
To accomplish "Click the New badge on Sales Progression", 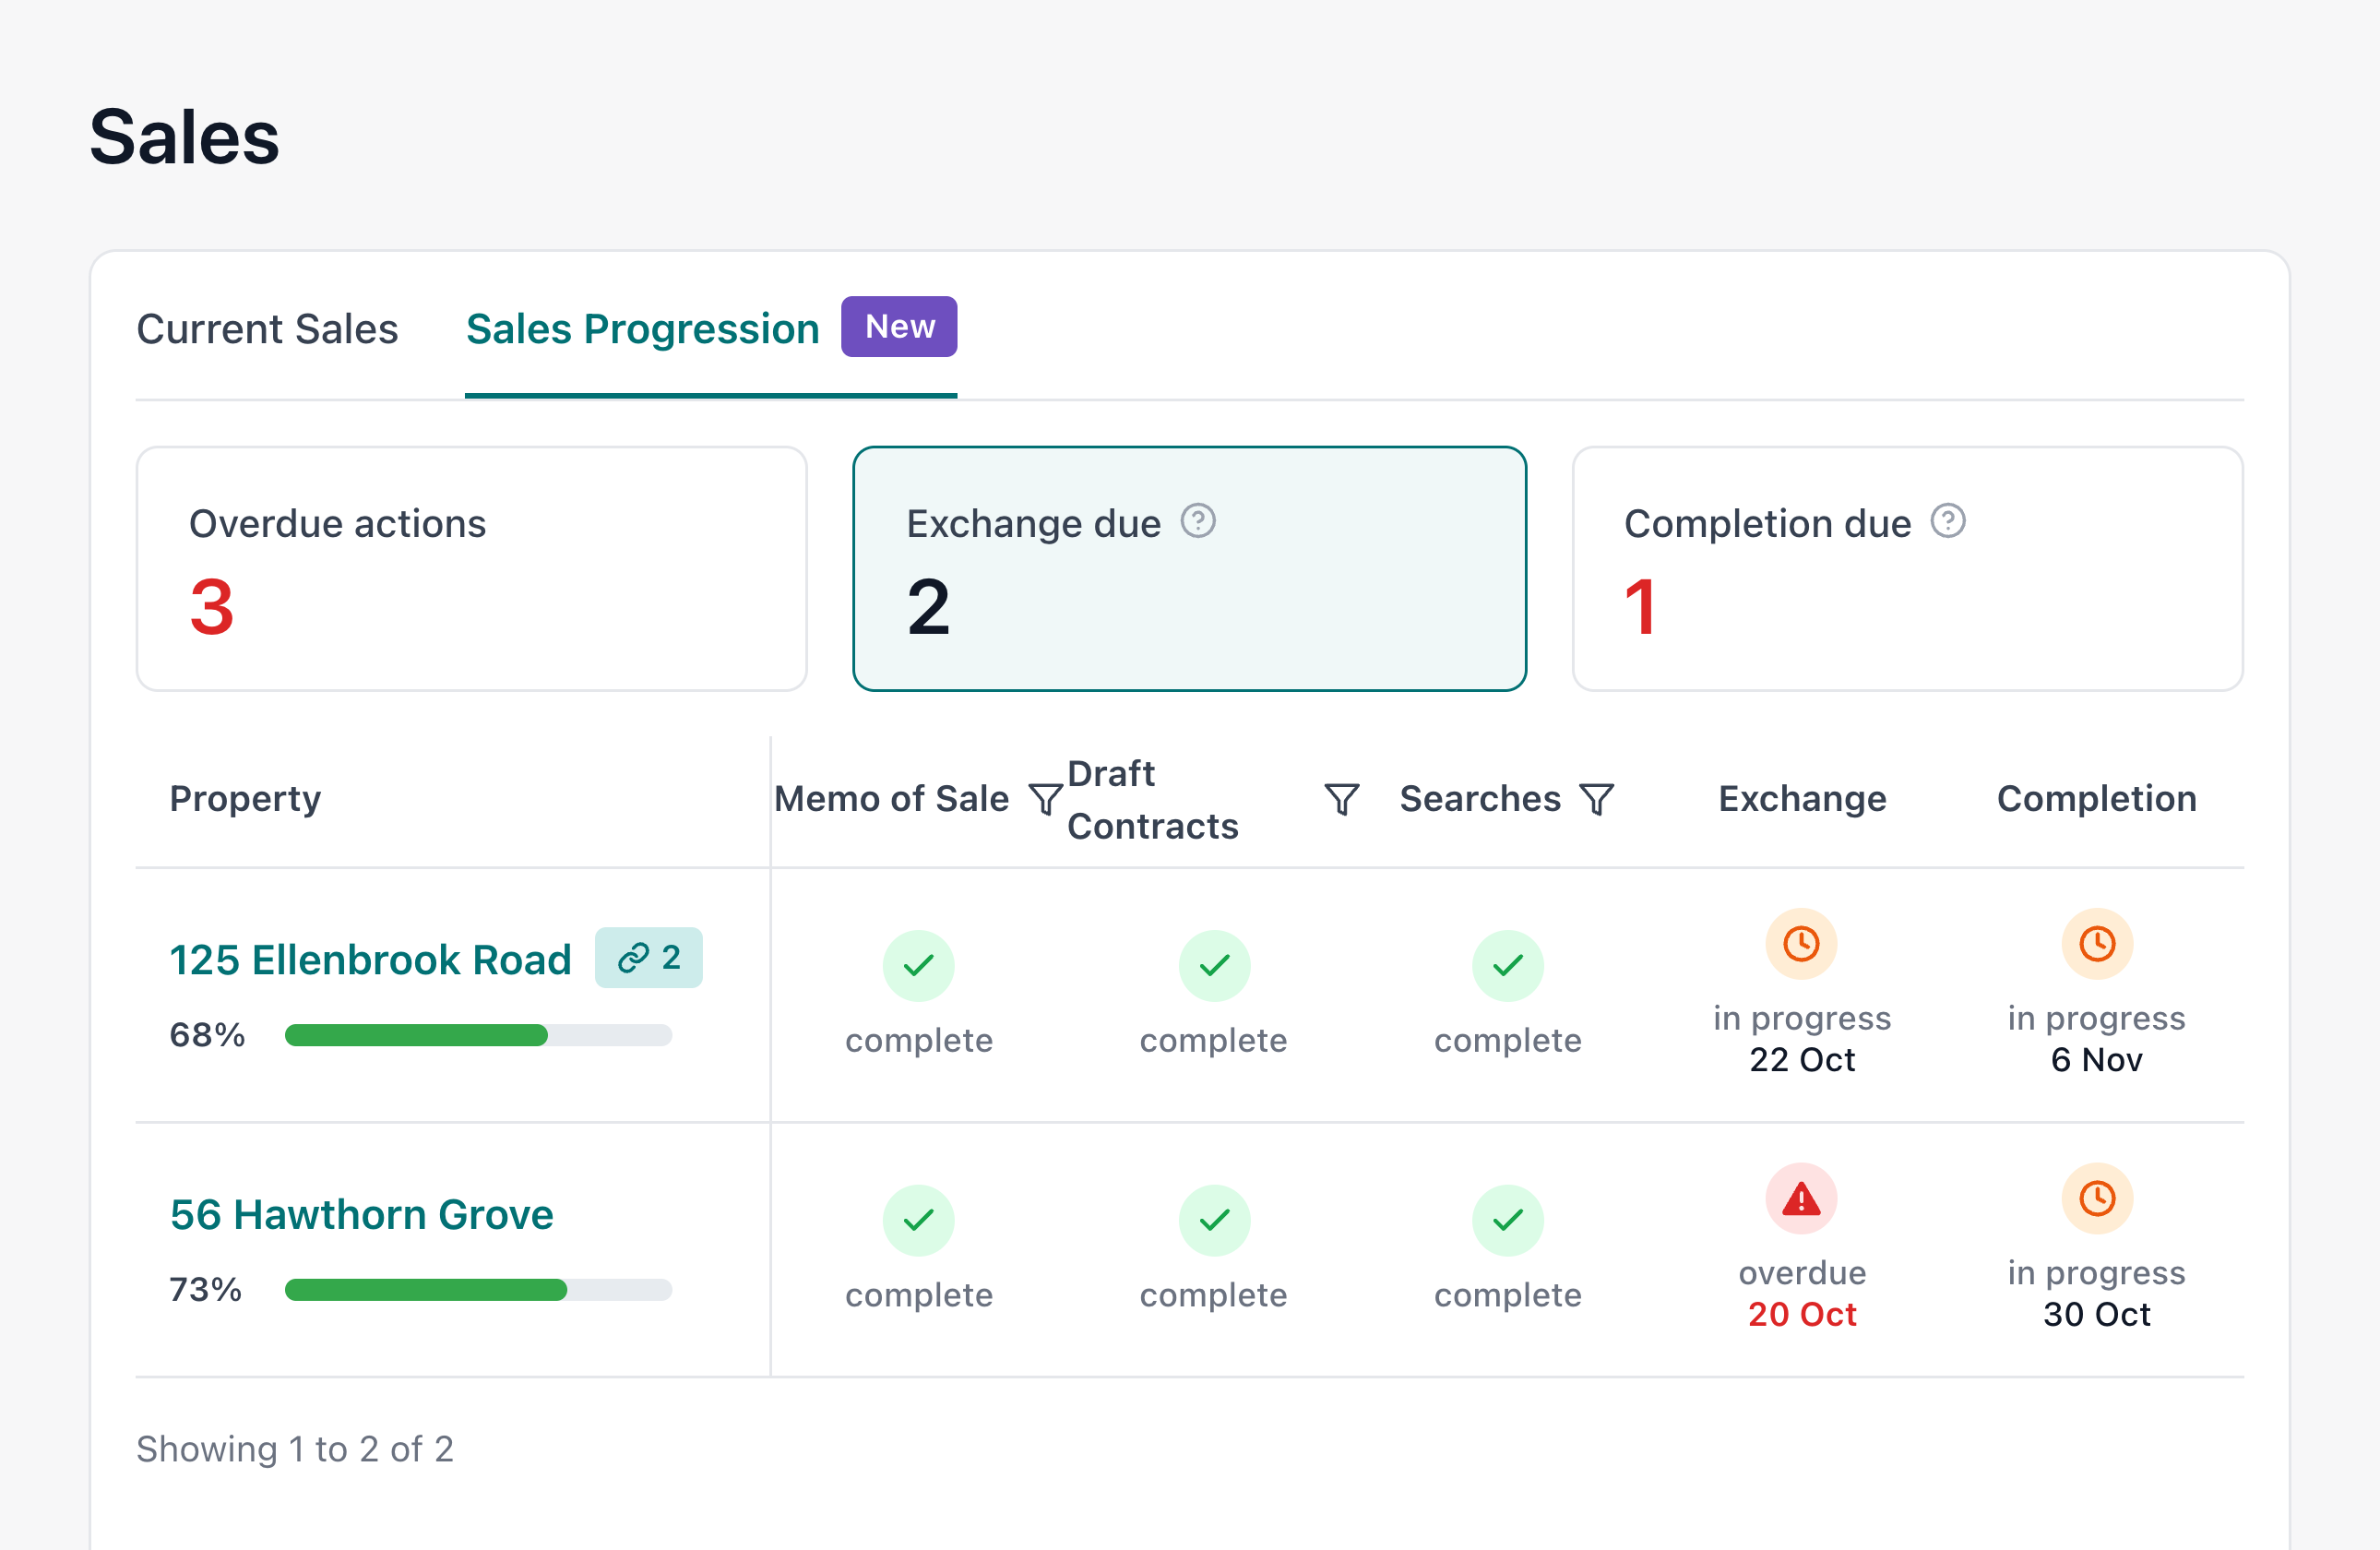I will (x=899, y=326).
